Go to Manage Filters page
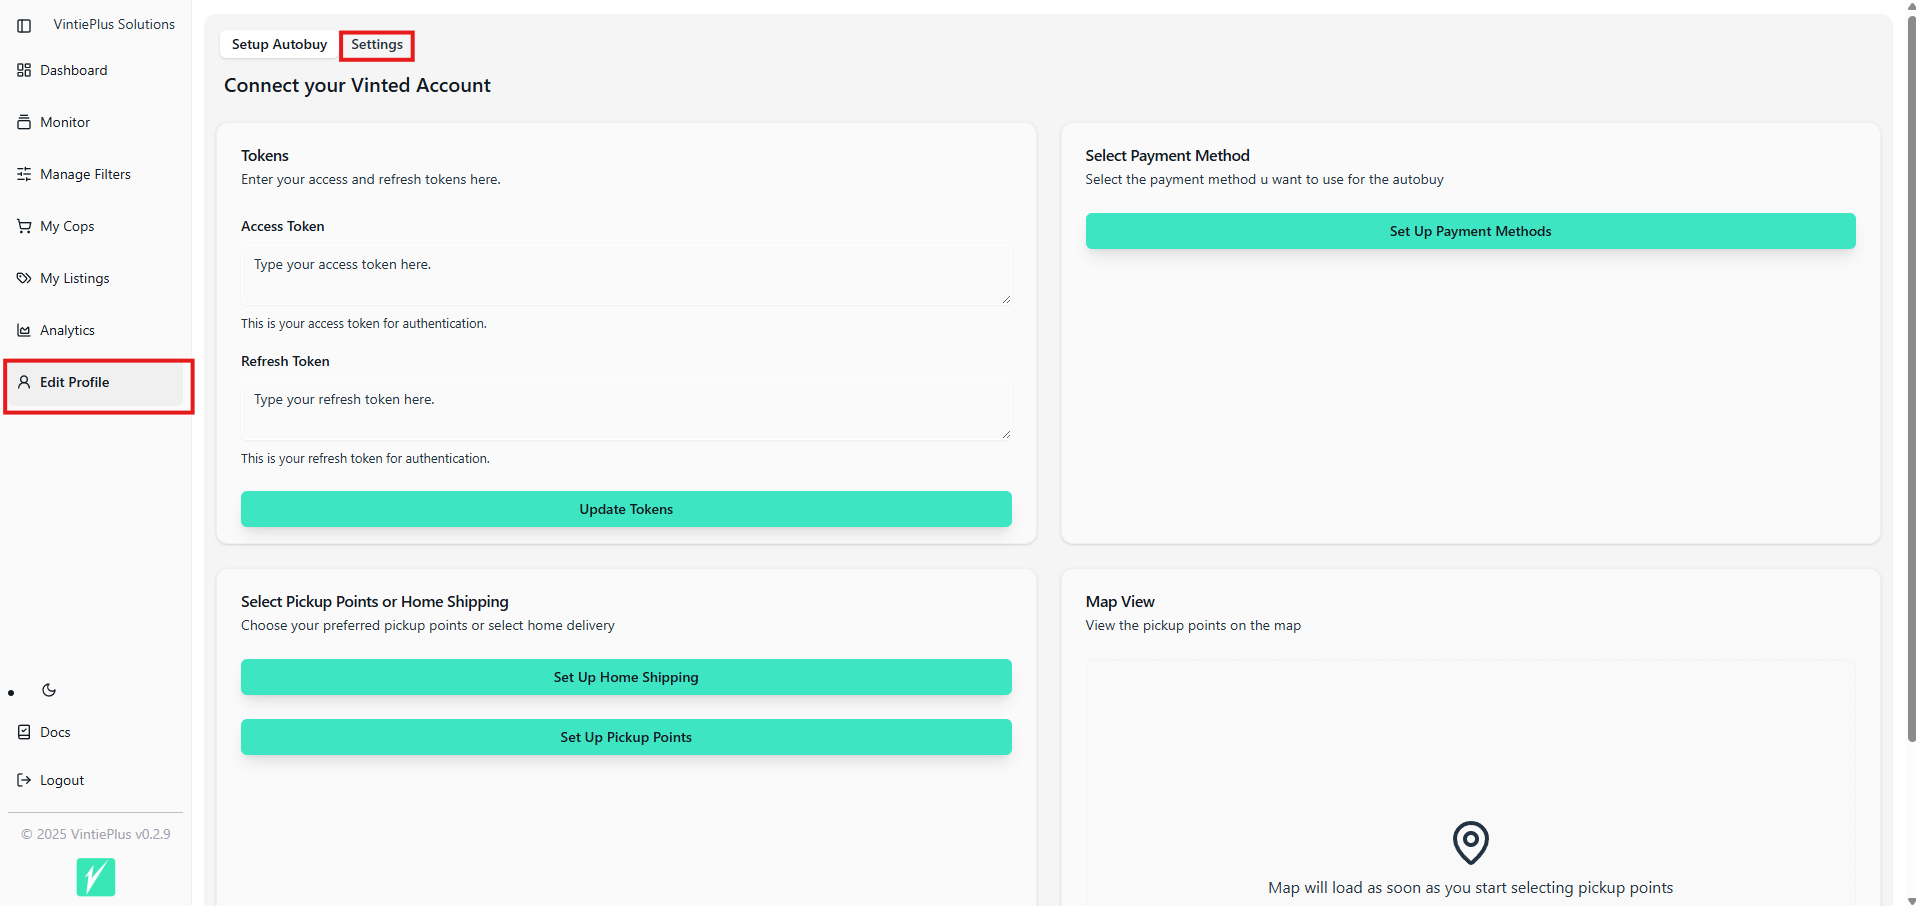Screen dimensions: 1916x906 [x=85, y=174]
